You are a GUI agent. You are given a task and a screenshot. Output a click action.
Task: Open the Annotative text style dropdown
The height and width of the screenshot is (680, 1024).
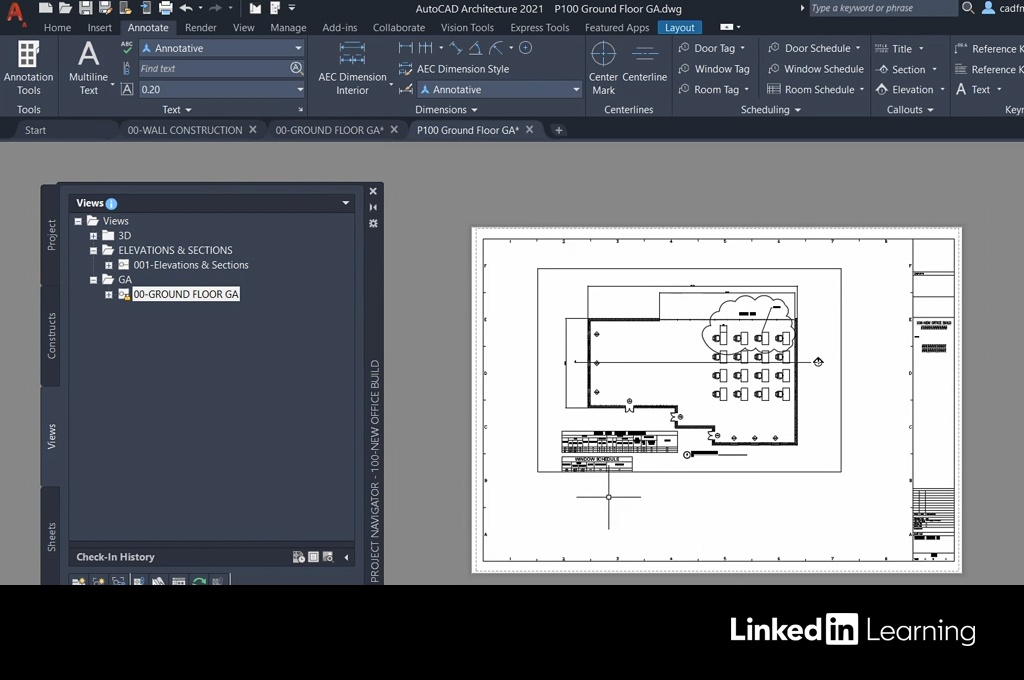298,48
